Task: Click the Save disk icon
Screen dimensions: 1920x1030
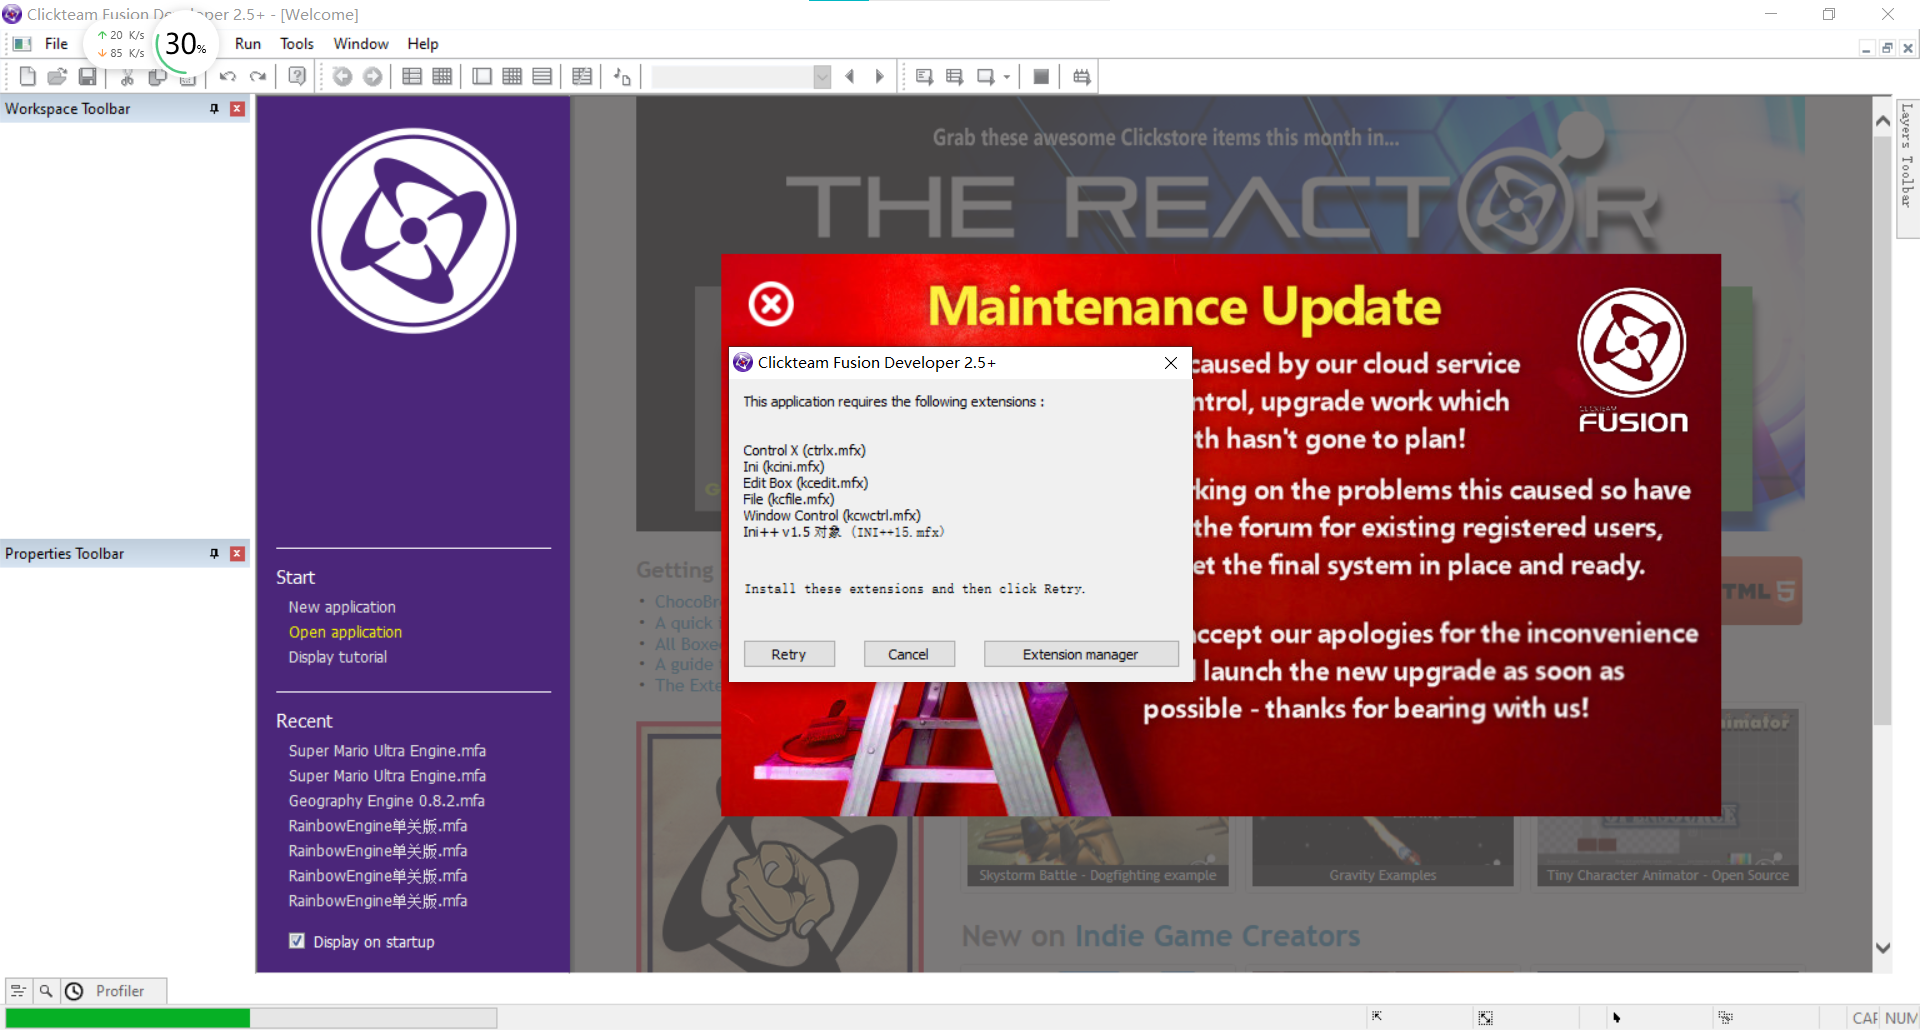Action: tap(87, 77)
